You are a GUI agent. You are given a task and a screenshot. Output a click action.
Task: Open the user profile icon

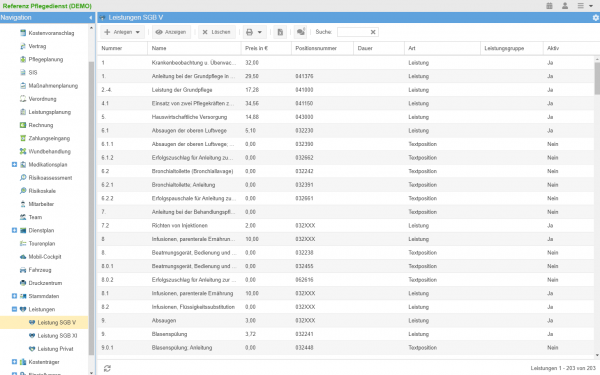[565, 6]
